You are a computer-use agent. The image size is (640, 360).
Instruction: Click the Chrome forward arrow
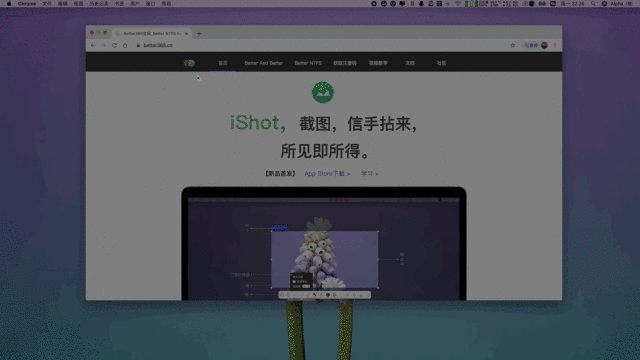[x=104, y=45]
